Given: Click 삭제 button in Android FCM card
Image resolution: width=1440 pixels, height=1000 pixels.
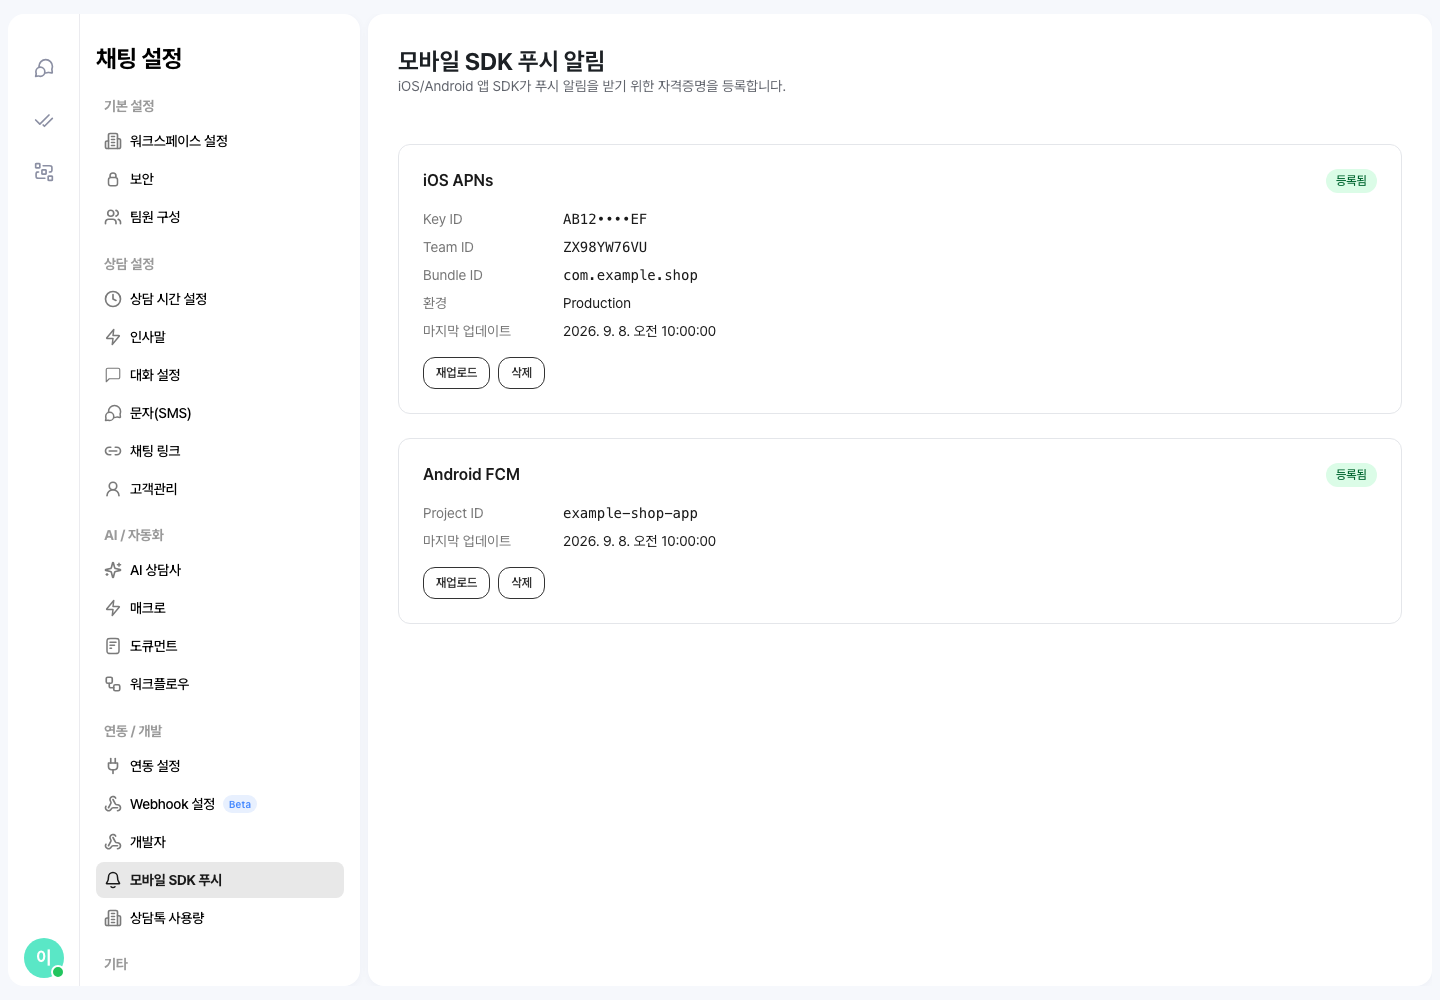Looking at the screenshot, I should 521,583.
